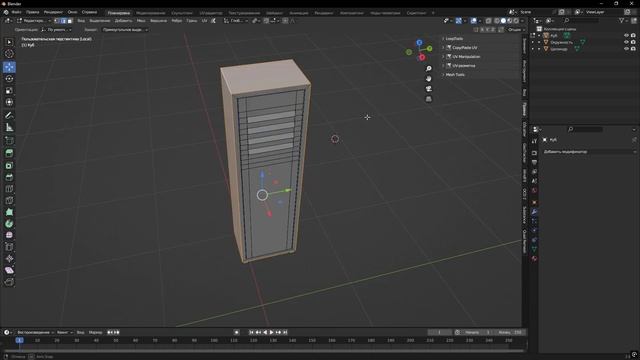
Task: Select solid viewport shading mode
Action: coord(503,20)
